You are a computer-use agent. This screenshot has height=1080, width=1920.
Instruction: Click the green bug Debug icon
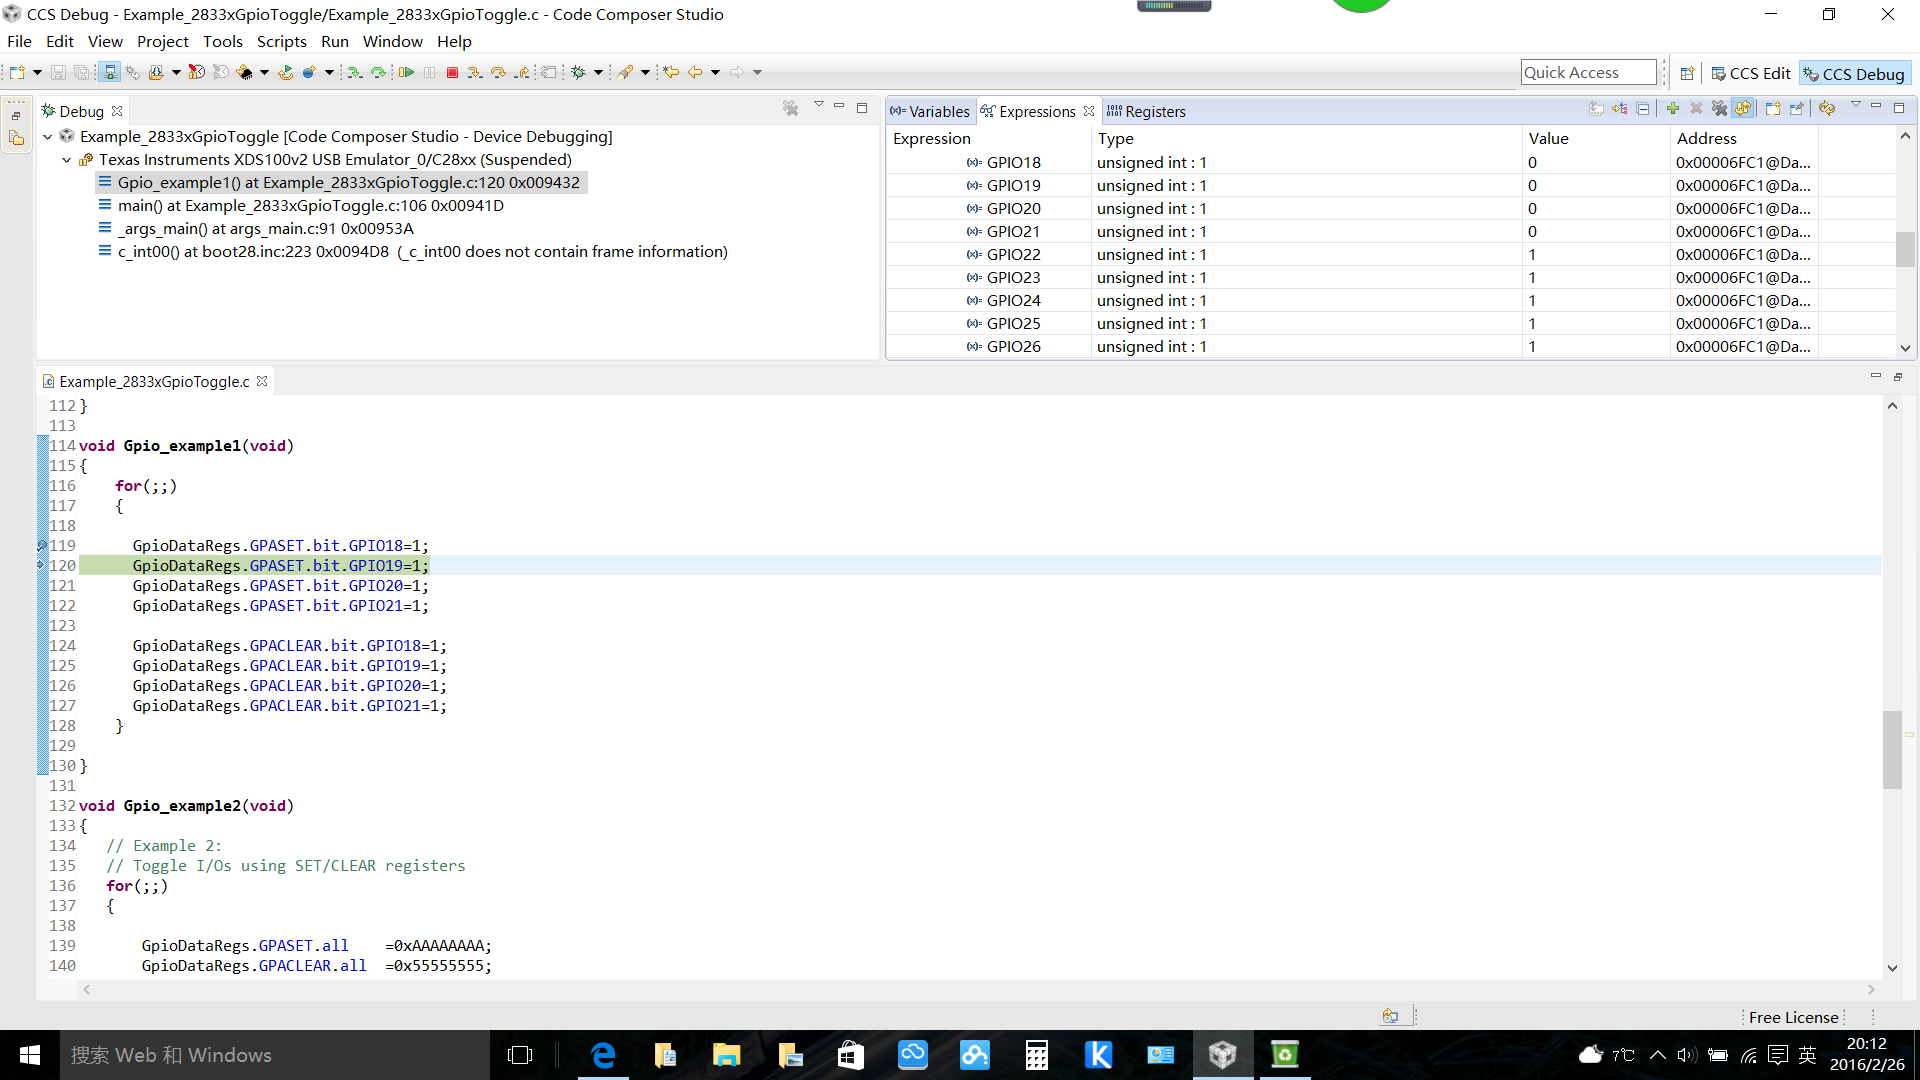pyautogui.click(x=578, y=72)
